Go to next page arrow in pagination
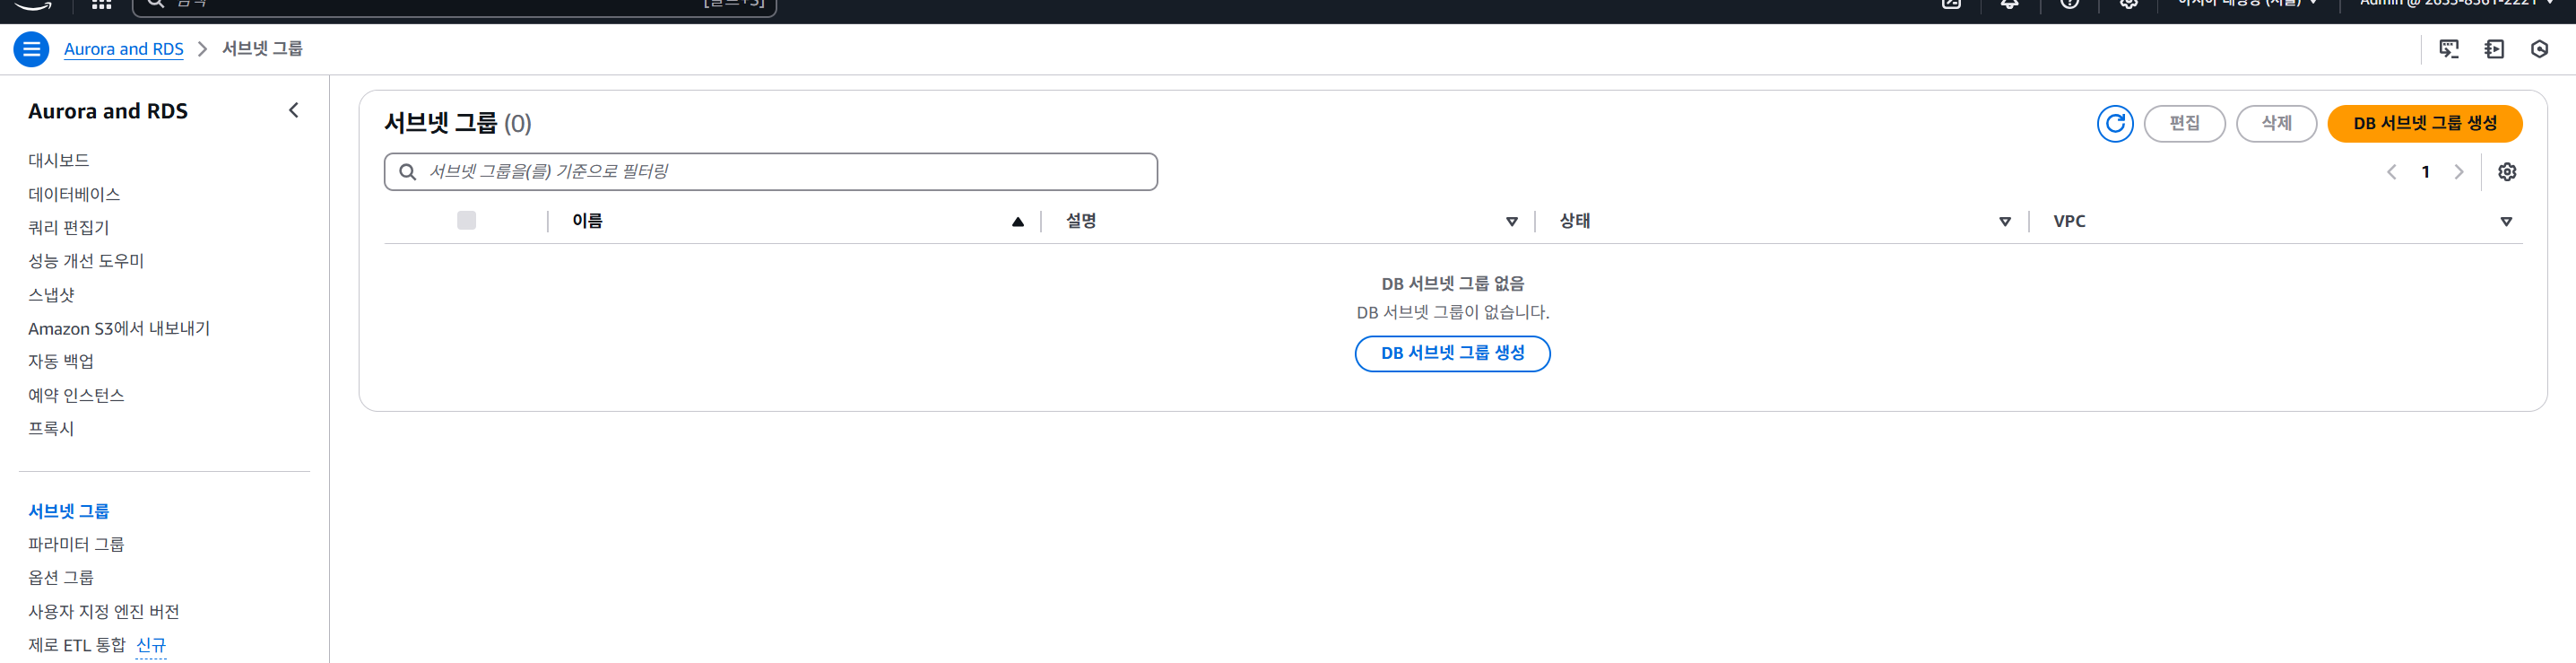2576x663 pixels. click(2459, 172)
